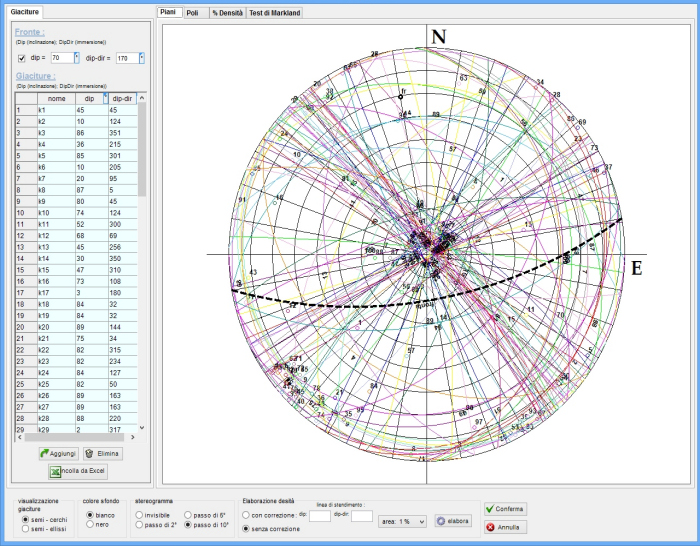The width and height of the screenshot is (700, 546).
Task: Click the dip value spinner arrow
Action: point(76,58)
